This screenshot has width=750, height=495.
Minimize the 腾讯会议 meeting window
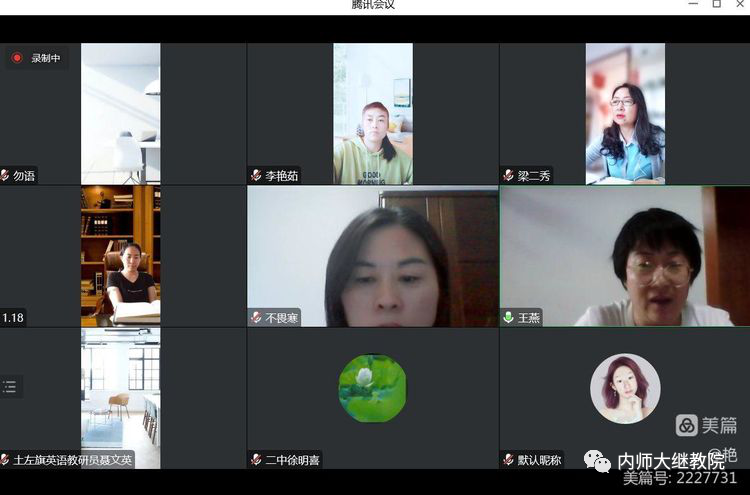(x=693, y=4)
